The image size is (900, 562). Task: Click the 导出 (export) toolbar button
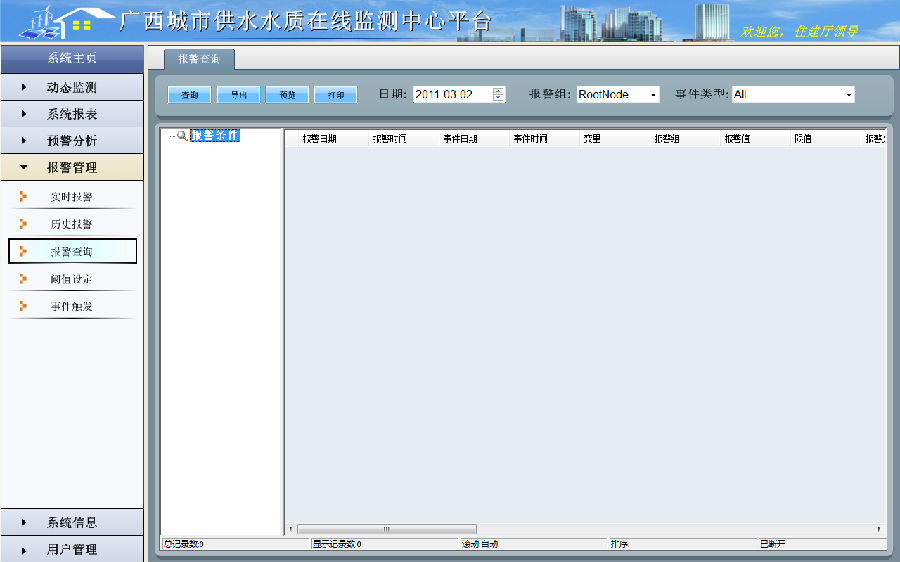(x=238, y=95)
